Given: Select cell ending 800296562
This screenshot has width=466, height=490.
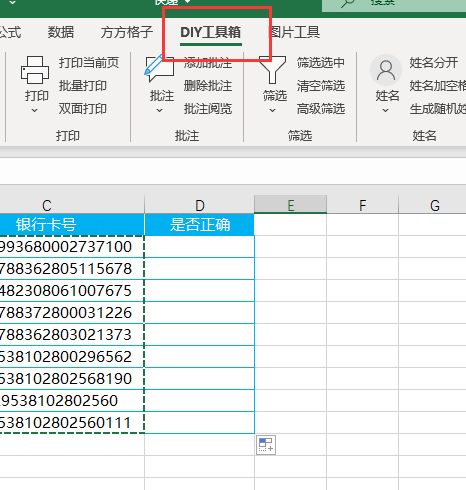Looking at the screenshot, I should click(72, 357).
